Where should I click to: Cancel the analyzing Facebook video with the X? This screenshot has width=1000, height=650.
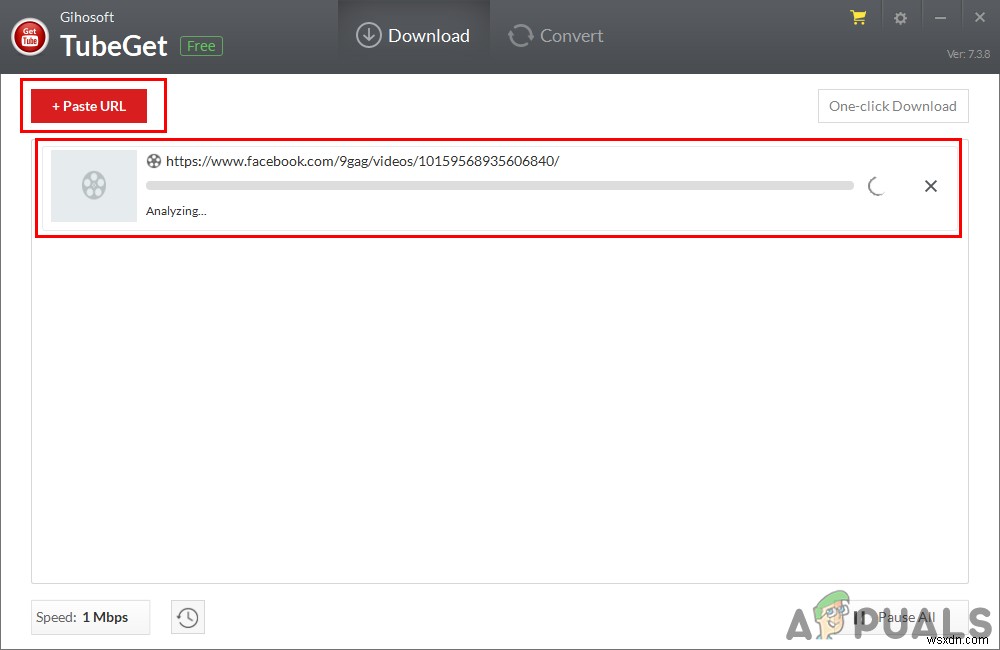[930, 186]
